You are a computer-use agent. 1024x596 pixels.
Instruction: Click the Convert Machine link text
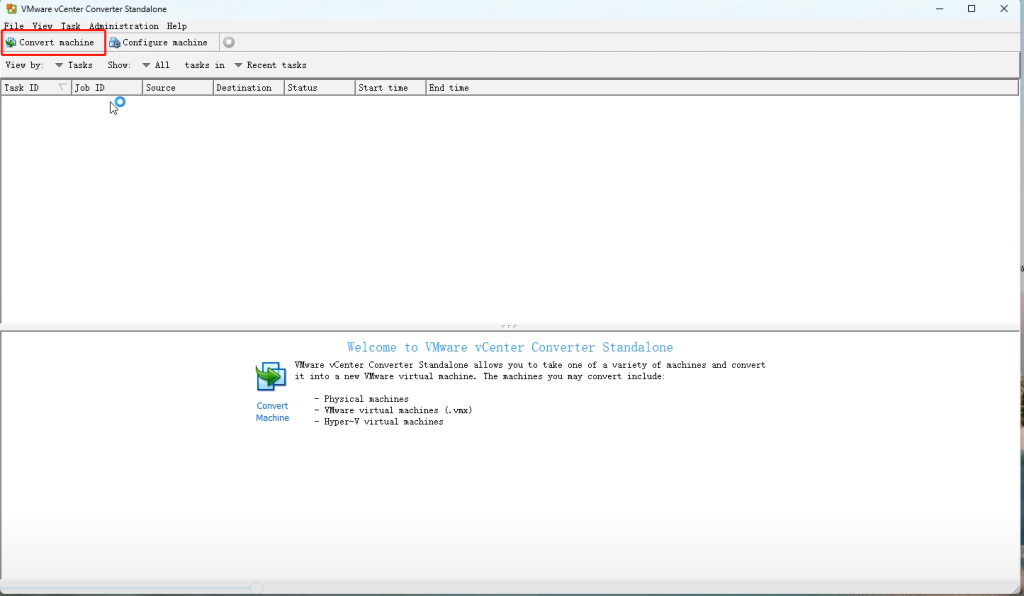click(272, 412)
